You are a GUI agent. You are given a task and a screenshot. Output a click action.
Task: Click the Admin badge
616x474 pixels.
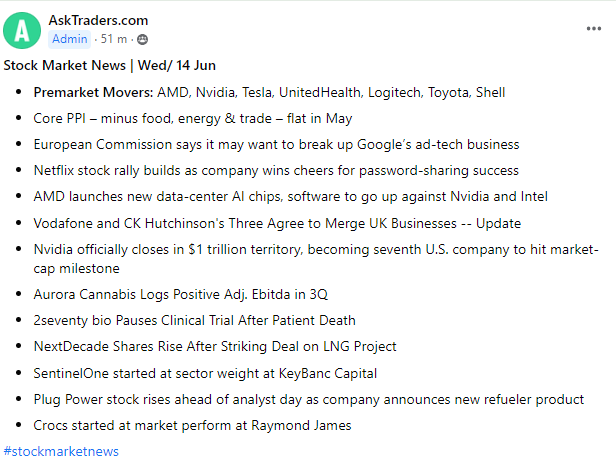click(69, 39)
